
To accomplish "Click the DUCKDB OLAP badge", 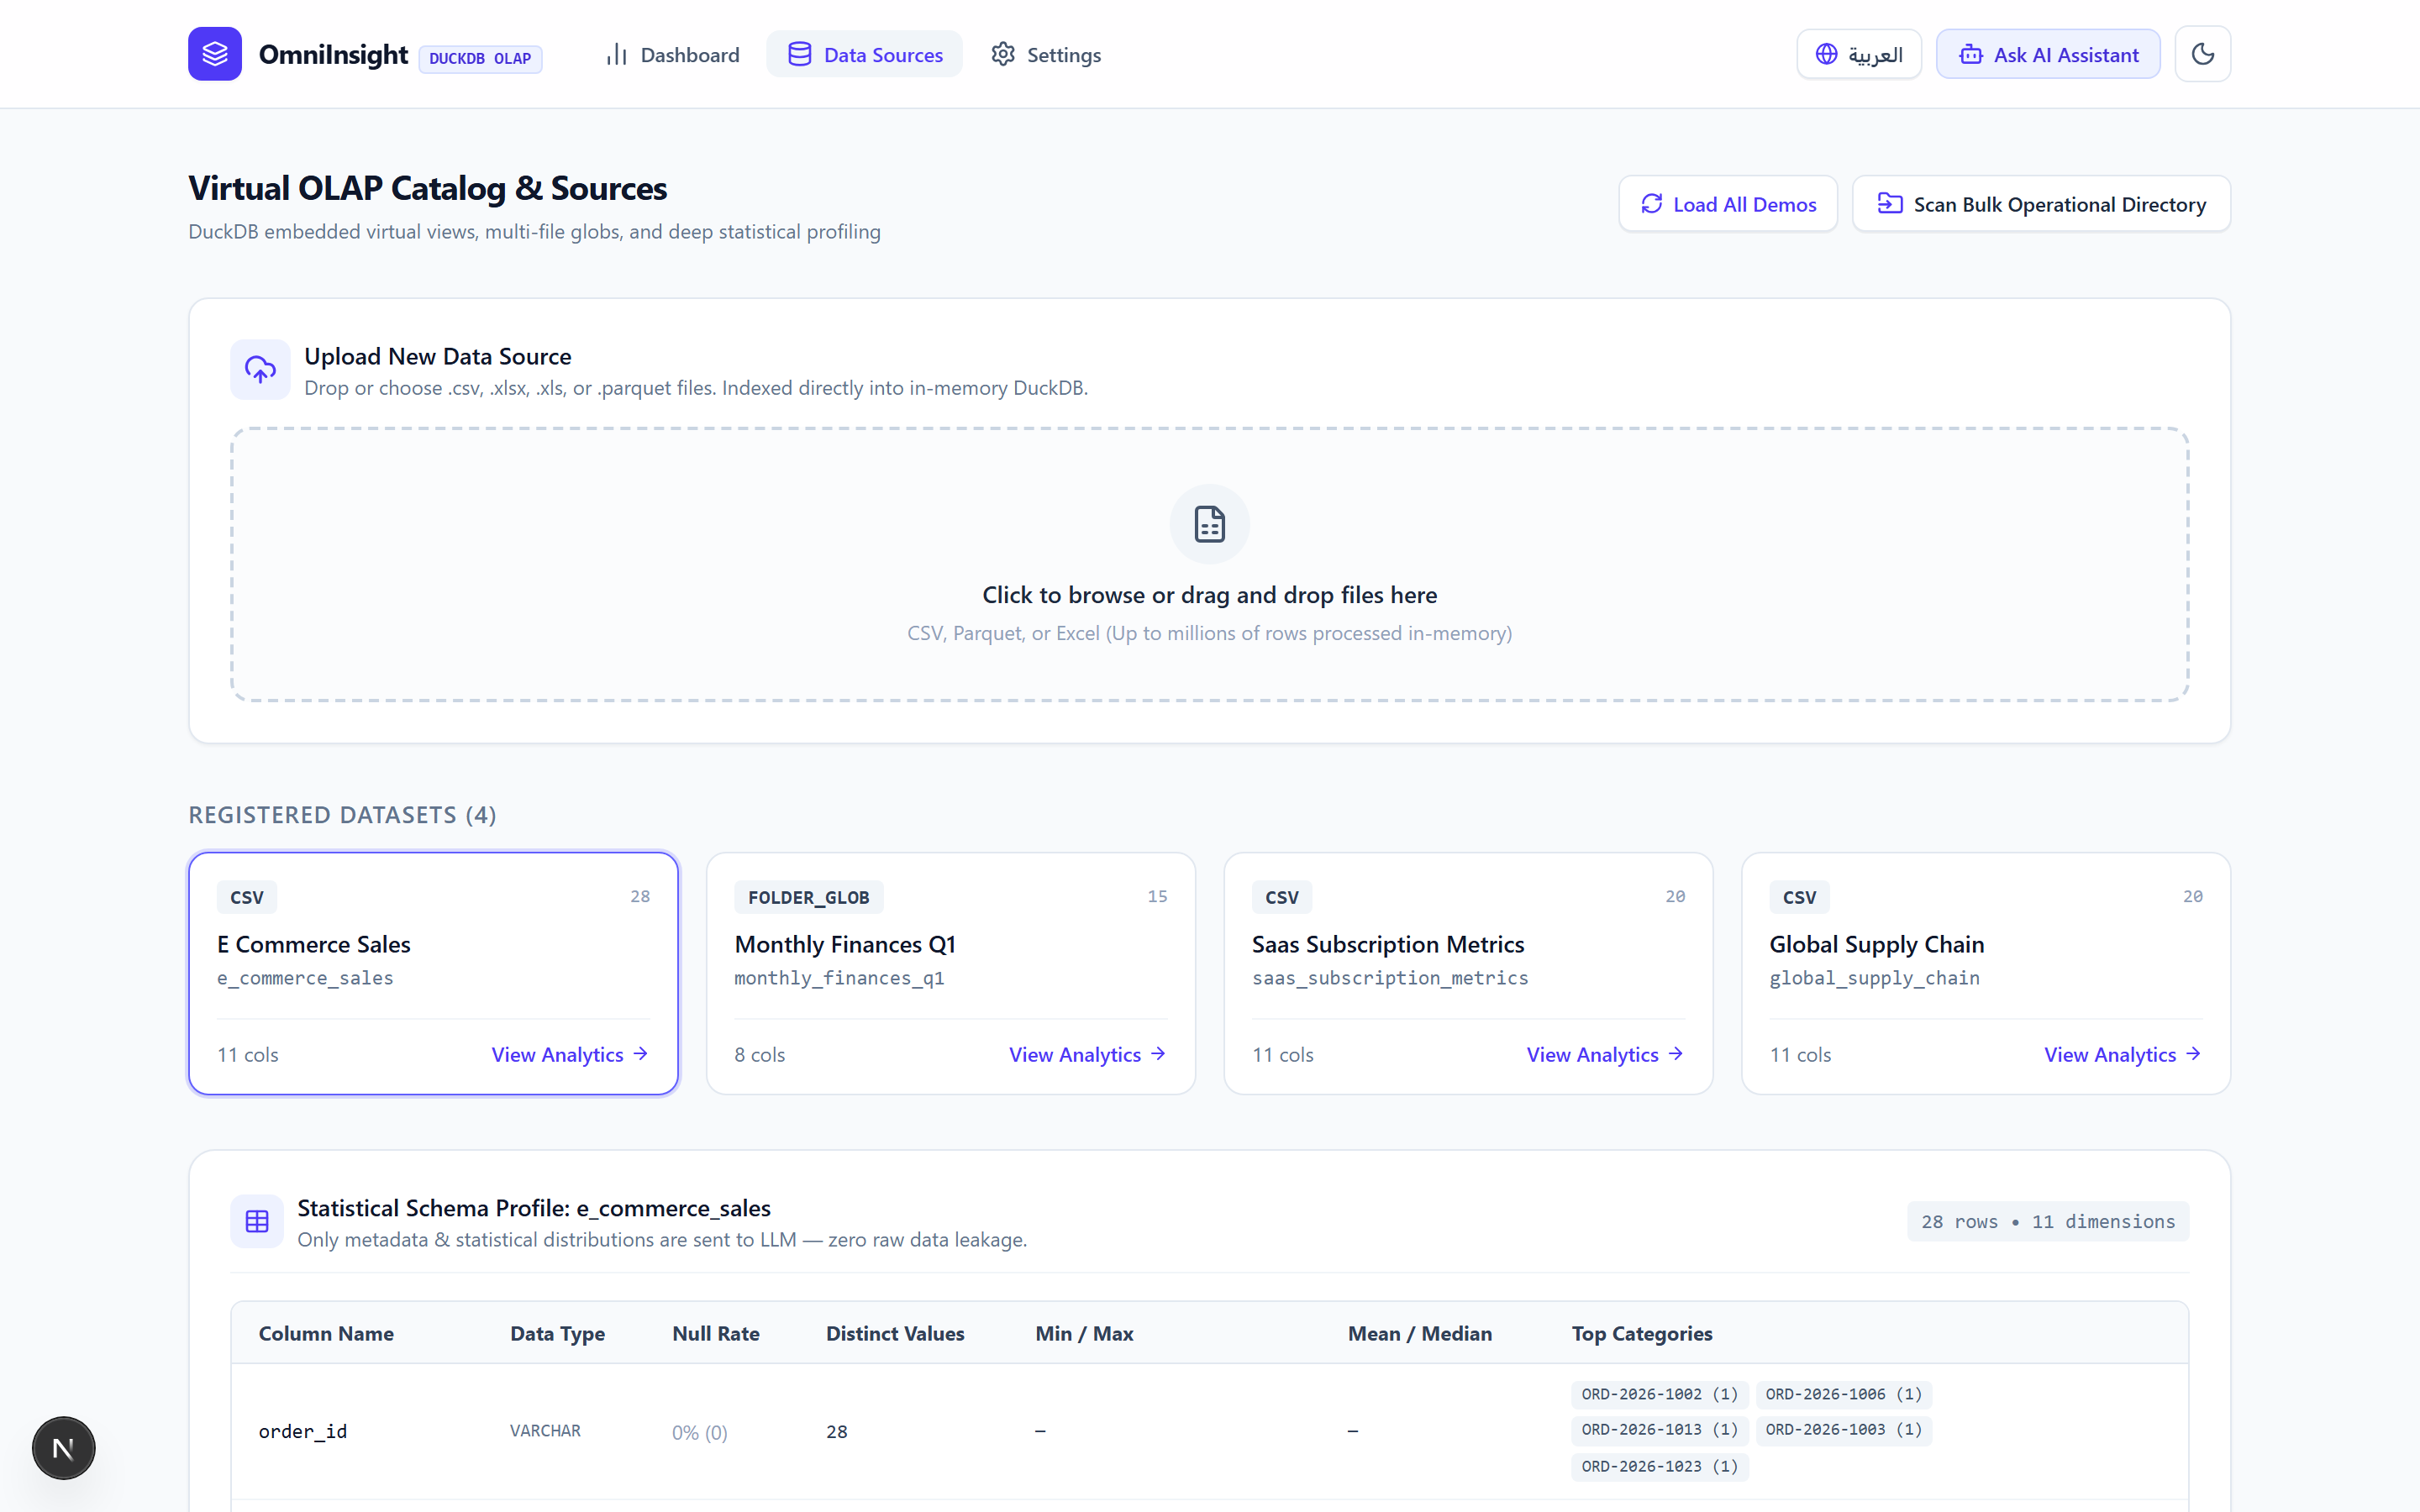I will 480,59.
